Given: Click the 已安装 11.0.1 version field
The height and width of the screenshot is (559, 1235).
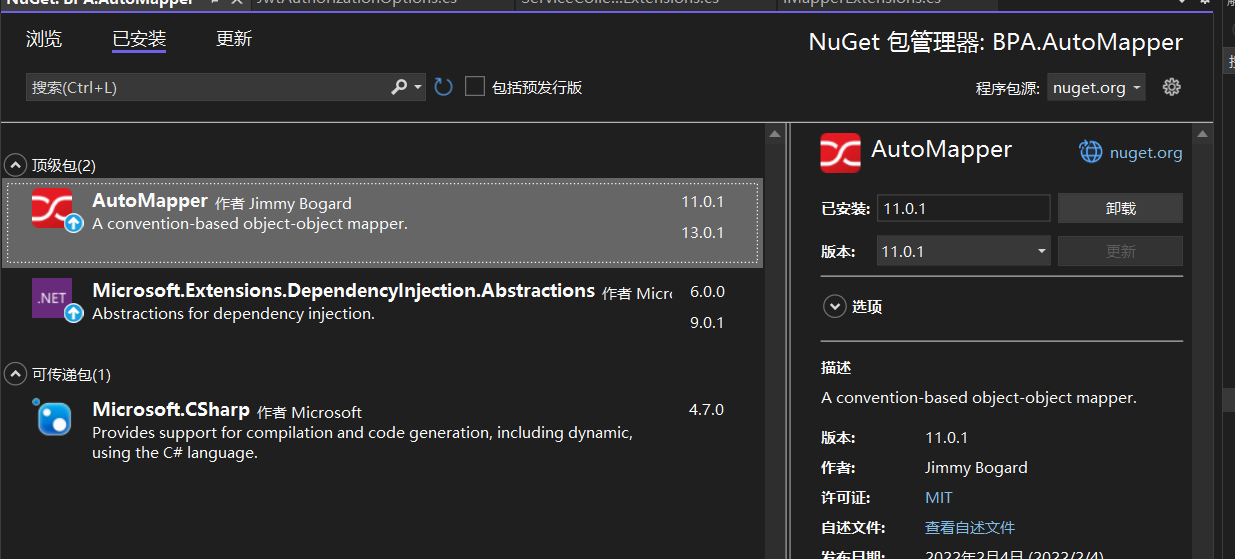Looking at the screenshot, I should point(963,208).
